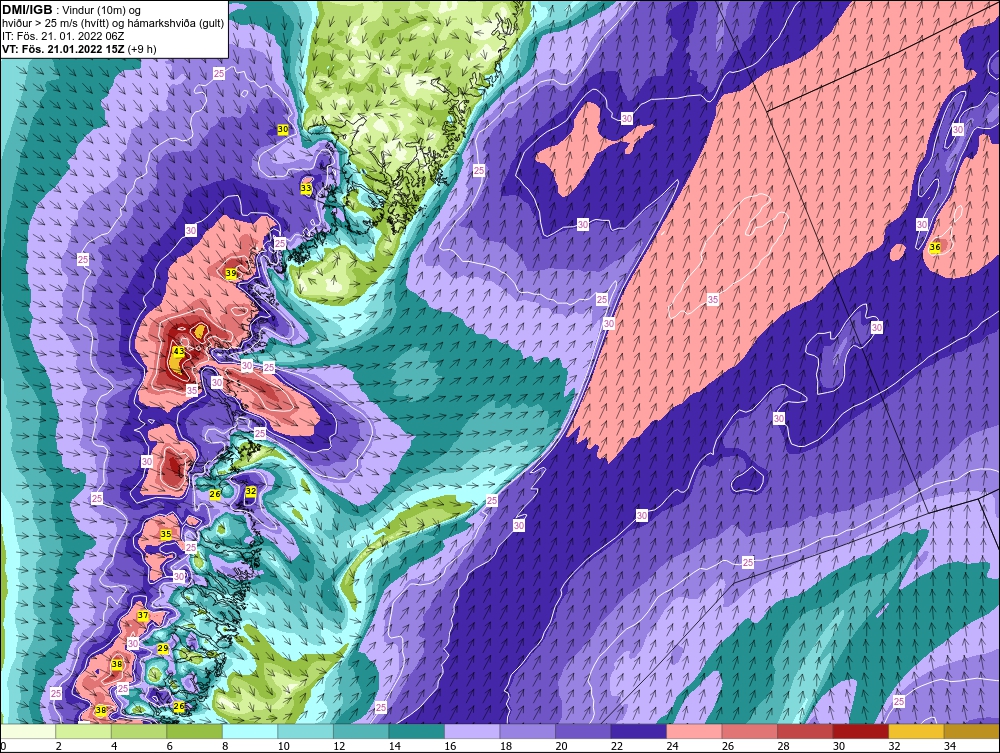Select the 'IT: Fös. 21. 01. 2022 06Z' line
Screen dimensions: 1000x753
[x=63, y=36]
